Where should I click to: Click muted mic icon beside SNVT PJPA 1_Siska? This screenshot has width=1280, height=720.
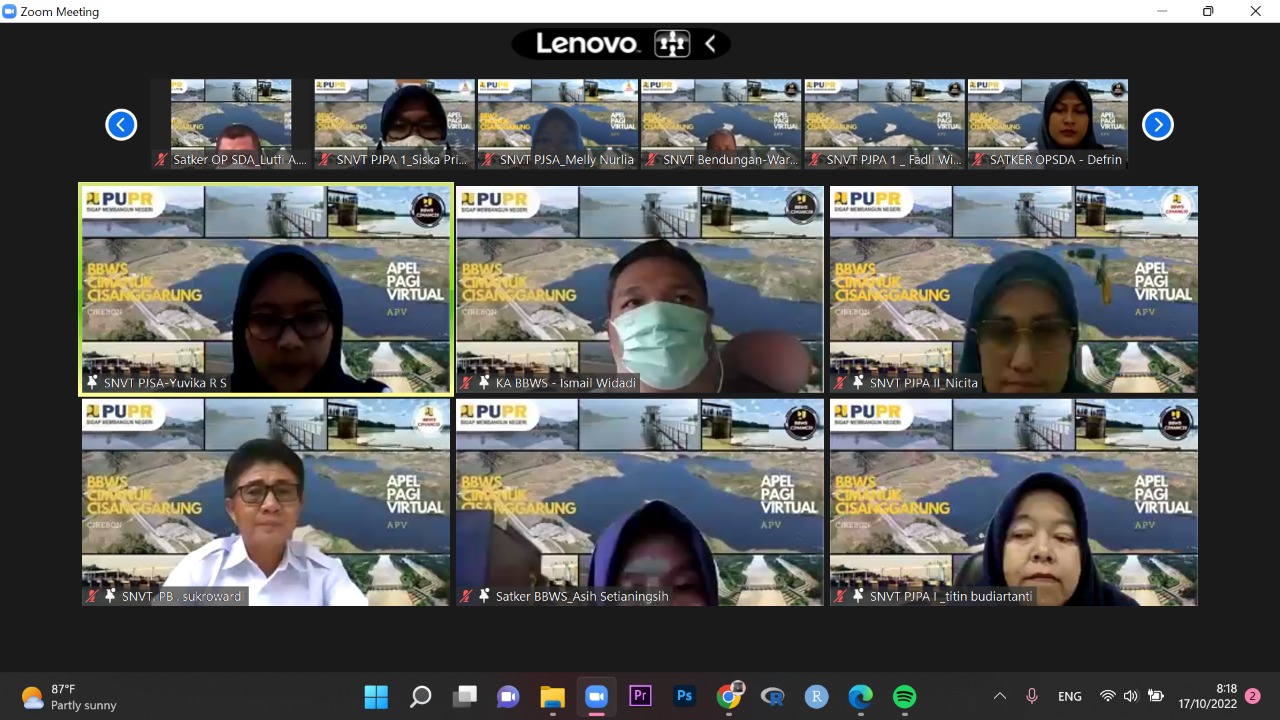coord(324,160)
